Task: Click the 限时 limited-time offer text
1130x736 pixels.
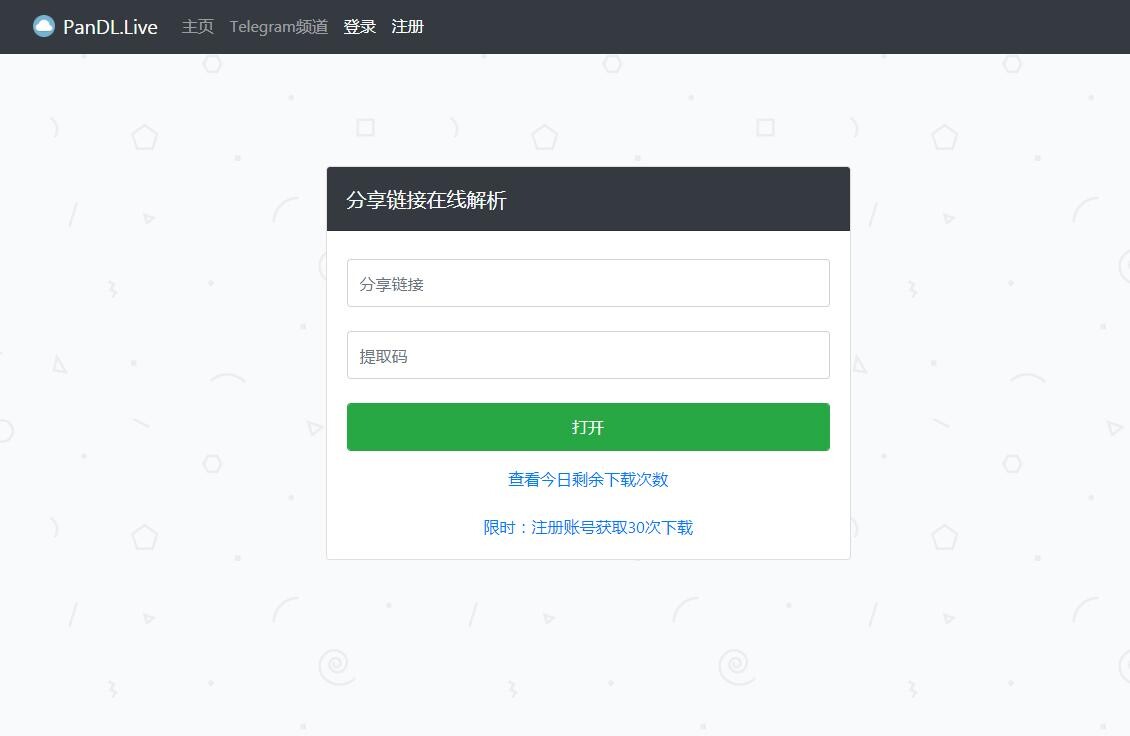Action: [499, 527]
